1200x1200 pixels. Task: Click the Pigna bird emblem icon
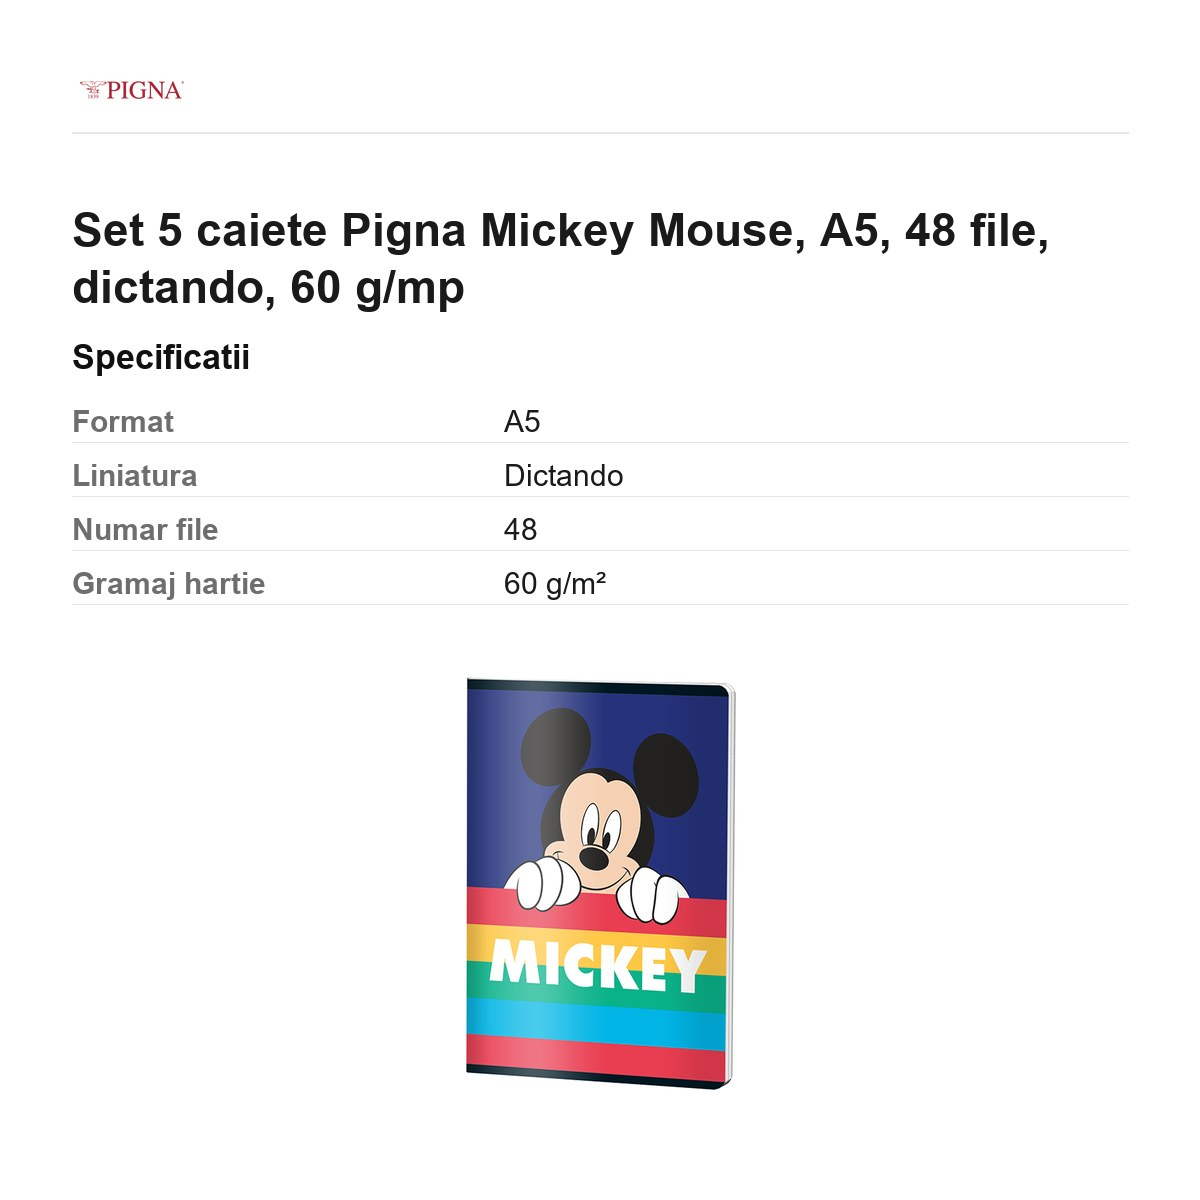pos(92,89)
